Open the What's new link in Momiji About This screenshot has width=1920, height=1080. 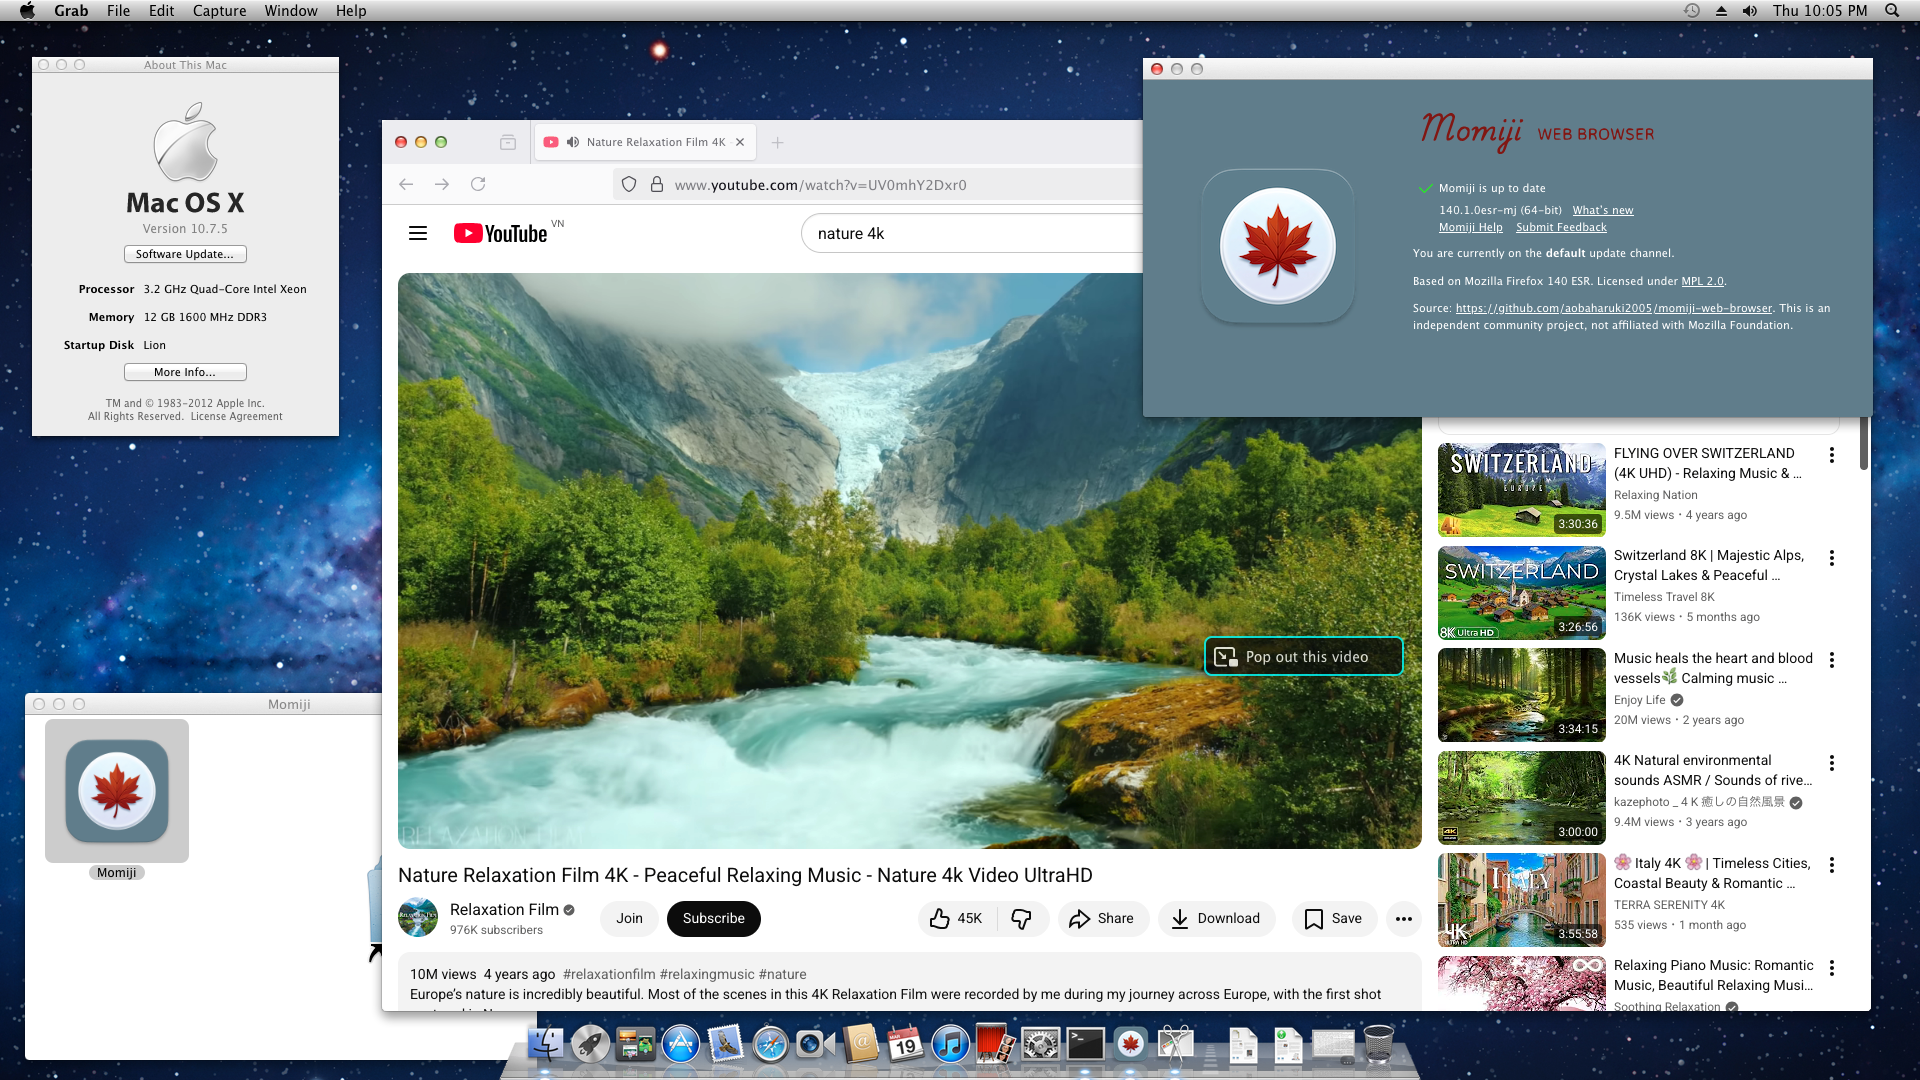coord(1603,210)
